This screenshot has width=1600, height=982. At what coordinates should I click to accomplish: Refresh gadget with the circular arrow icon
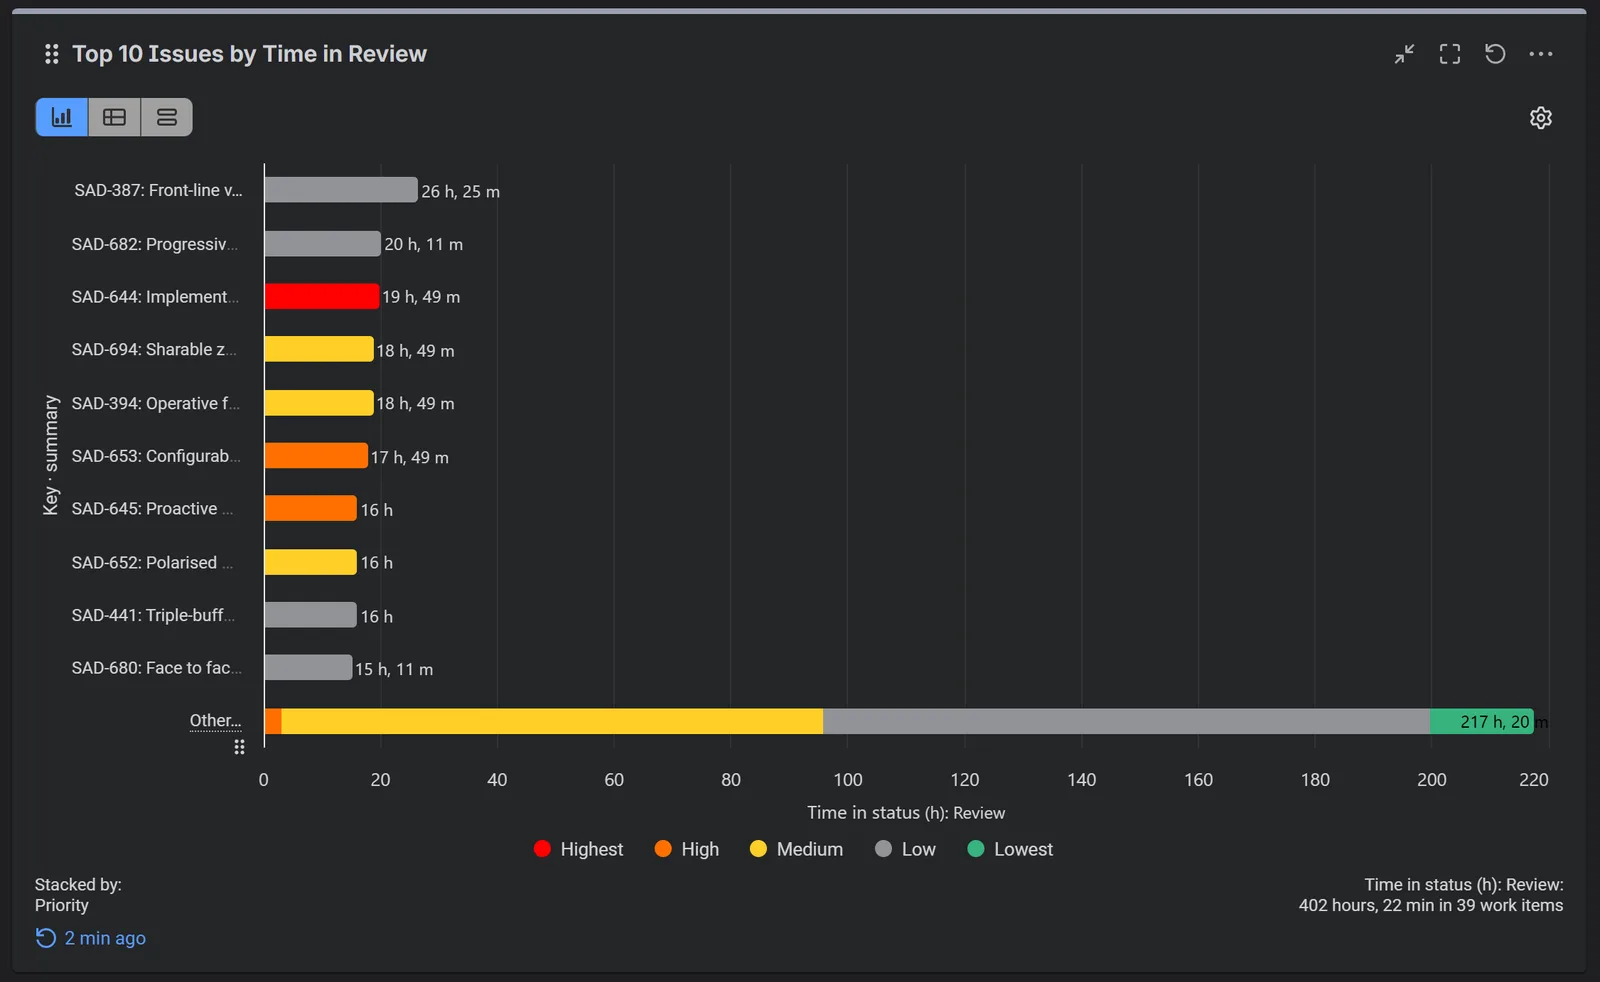pos(1495,54)
